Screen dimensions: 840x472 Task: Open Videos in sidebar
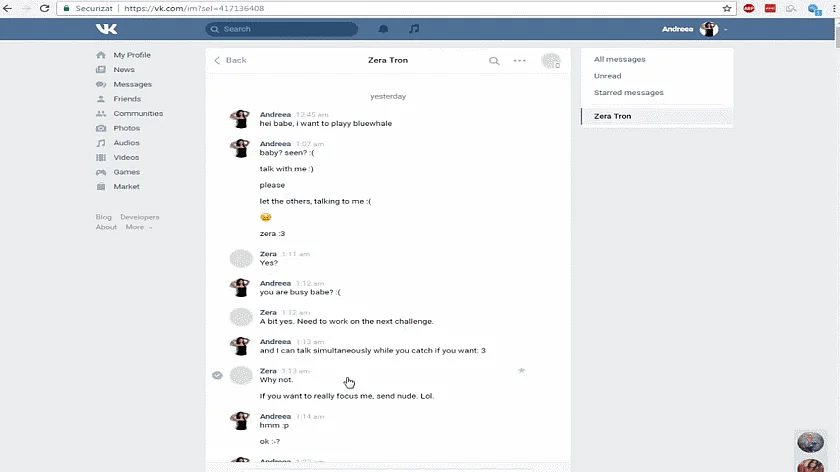coord(126,158)
